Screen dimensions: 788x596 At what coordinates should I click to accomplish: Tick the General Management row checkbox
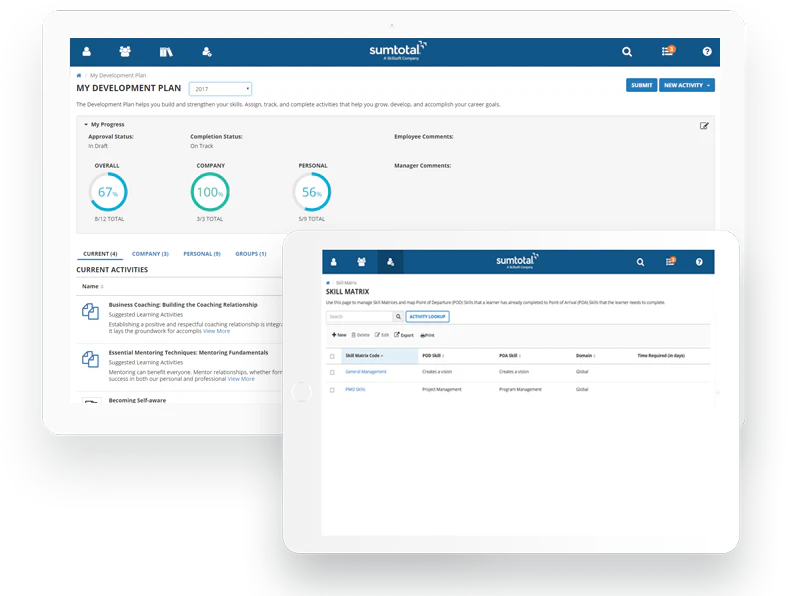332,372
